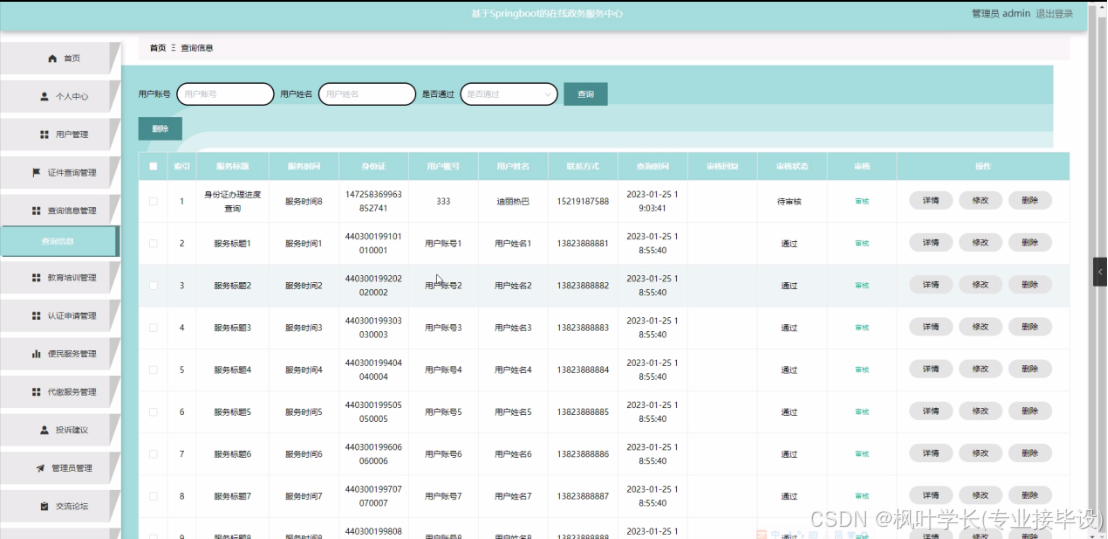Check the box for row 服务标题6
This screenshot has width=1108, height=539.
[x=153, y=454]
